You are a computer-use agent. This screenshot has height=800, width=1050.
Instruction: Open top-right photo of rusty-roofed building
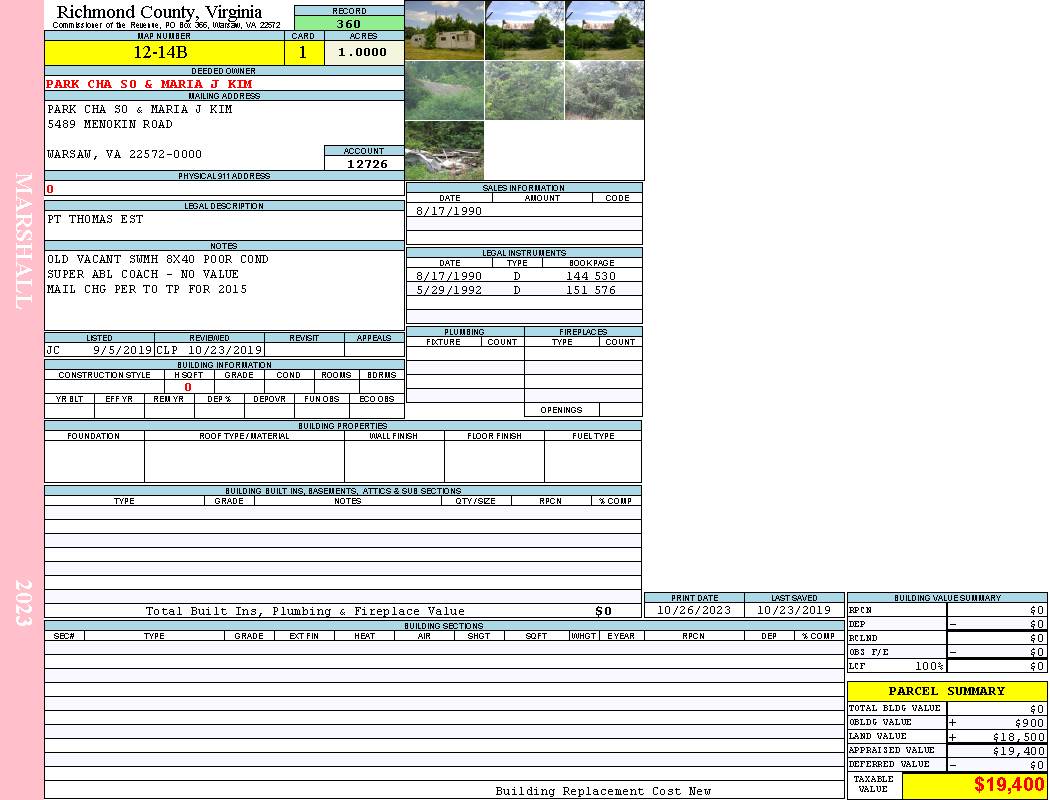[x=604, y=31]
